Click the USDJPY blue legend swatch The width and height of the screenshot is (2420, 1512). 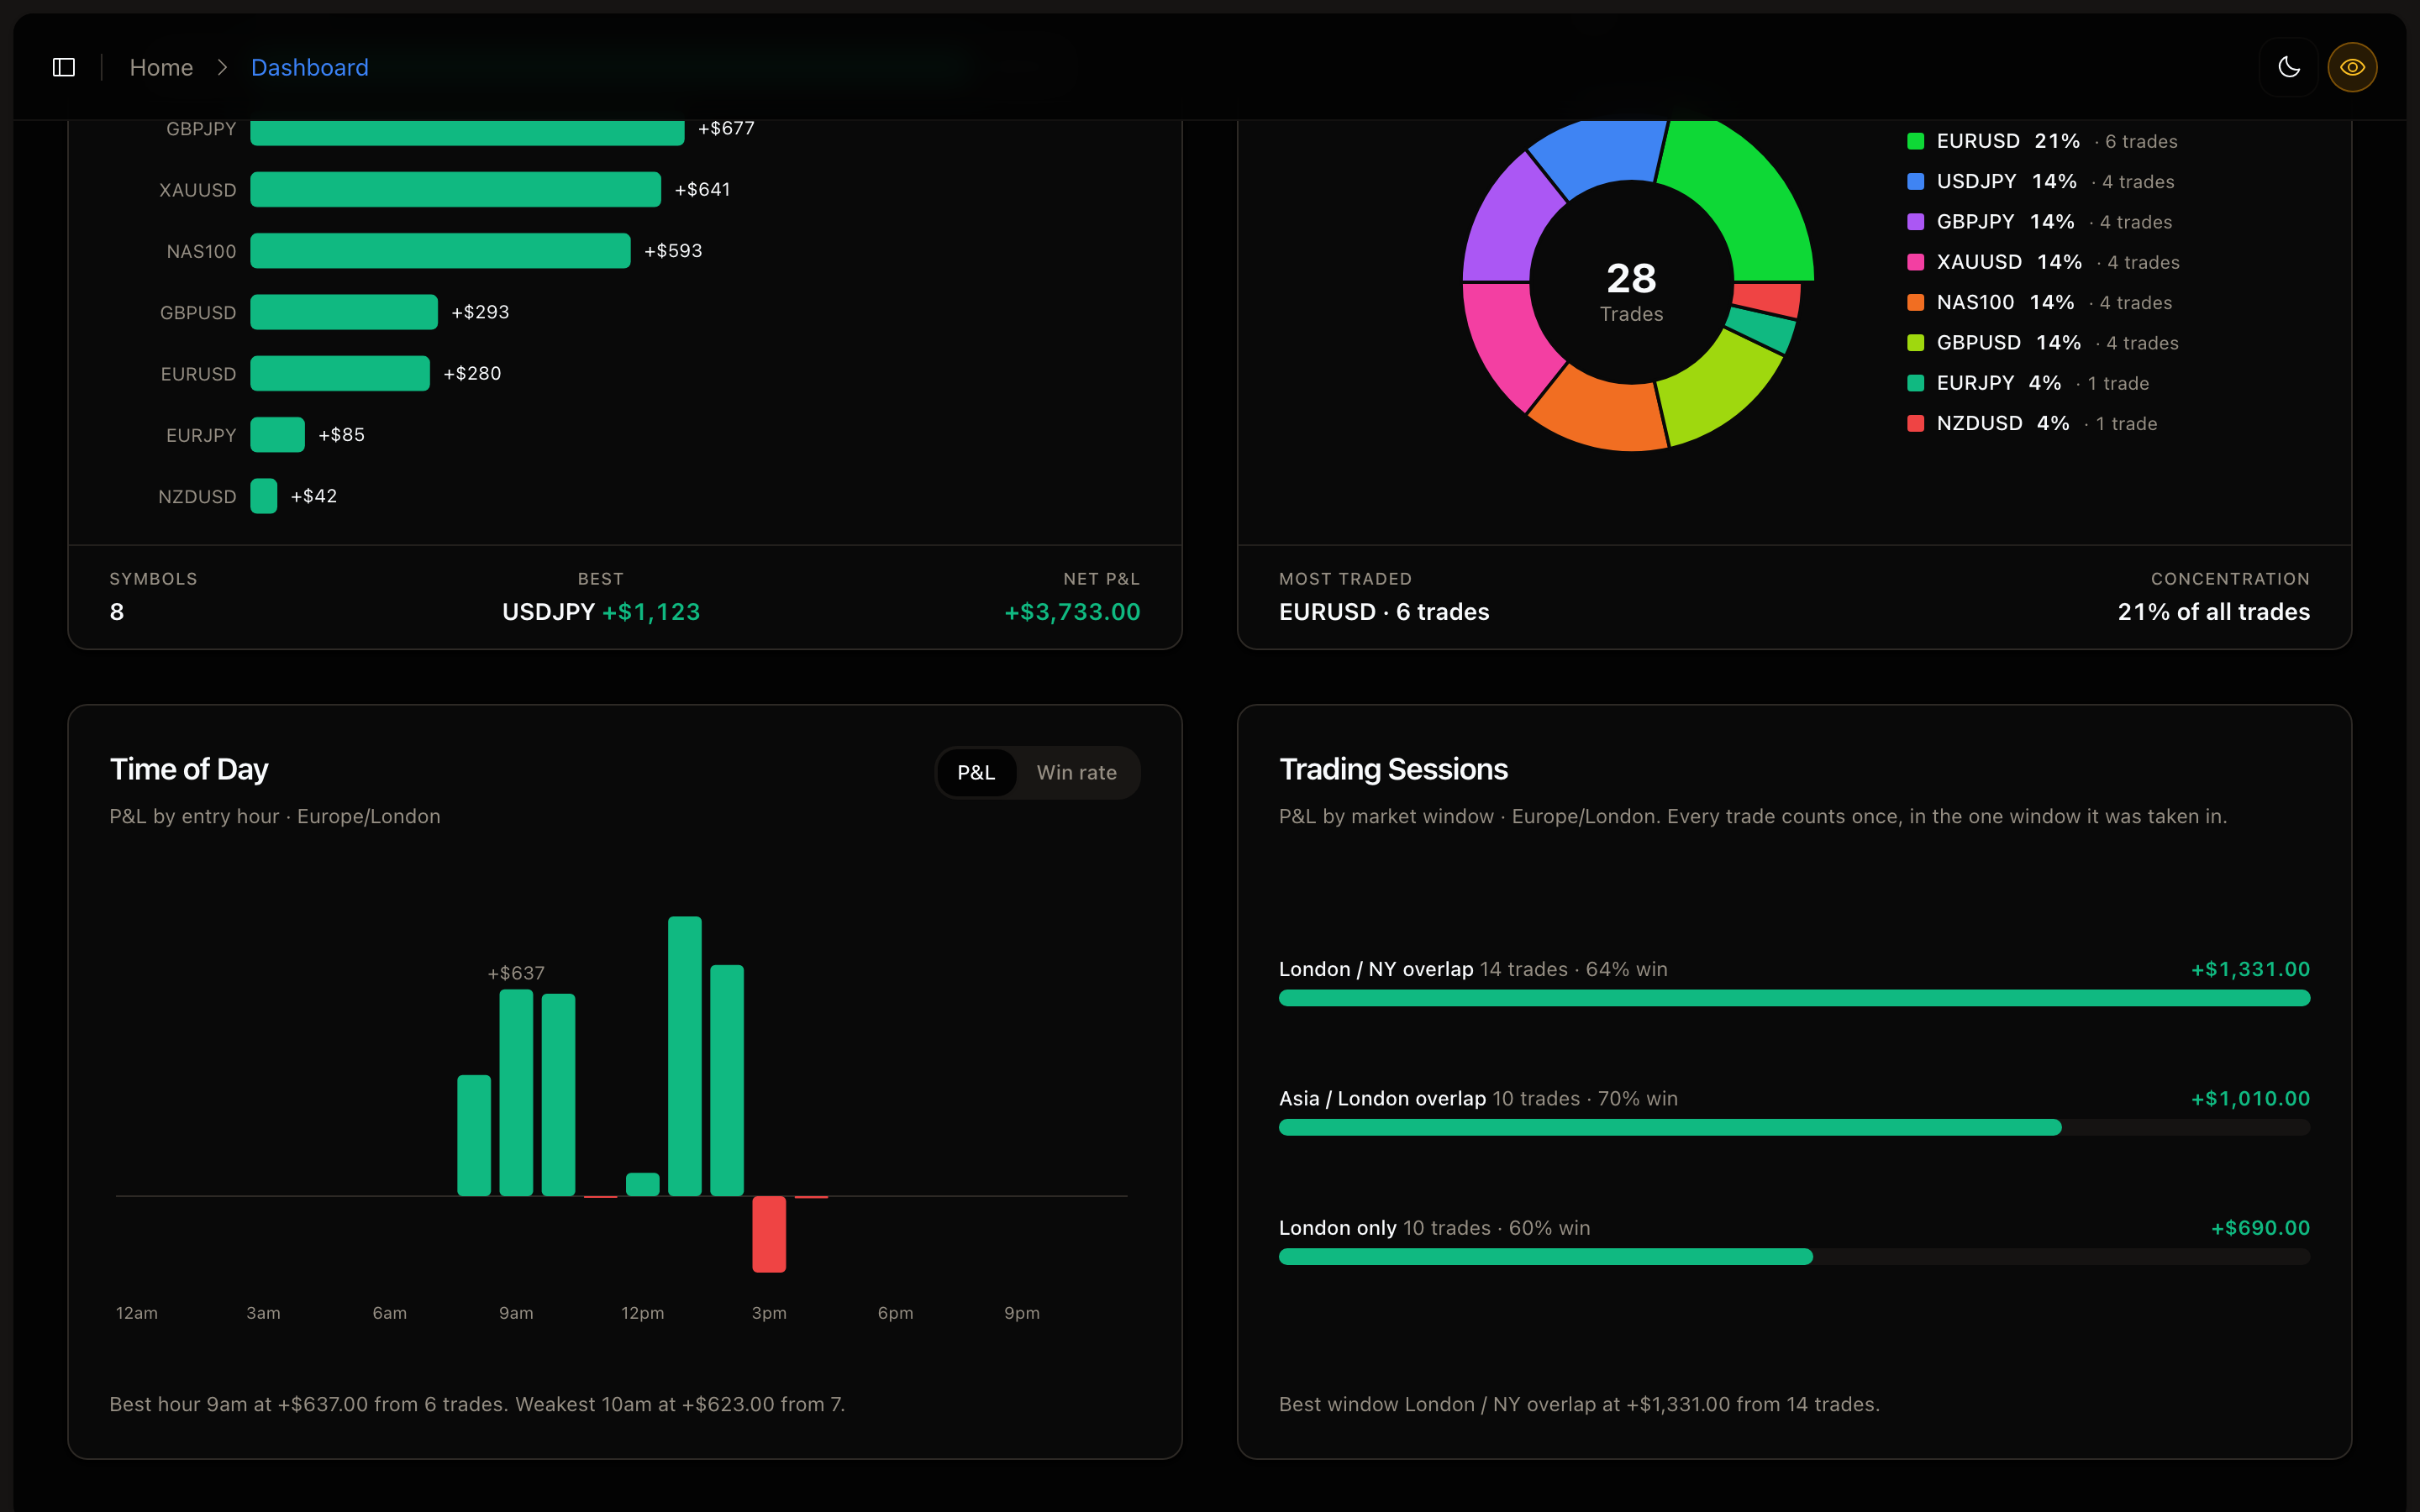tap(1916, 181)
